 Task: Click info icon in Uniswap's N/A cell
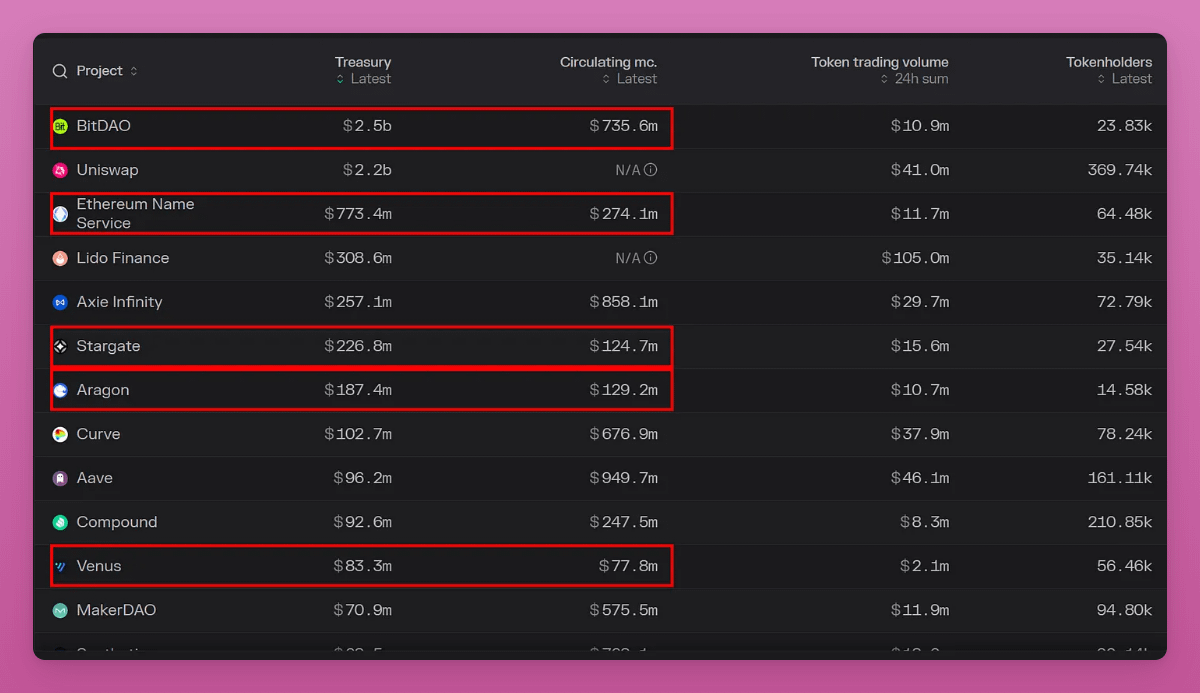[651, 170]
